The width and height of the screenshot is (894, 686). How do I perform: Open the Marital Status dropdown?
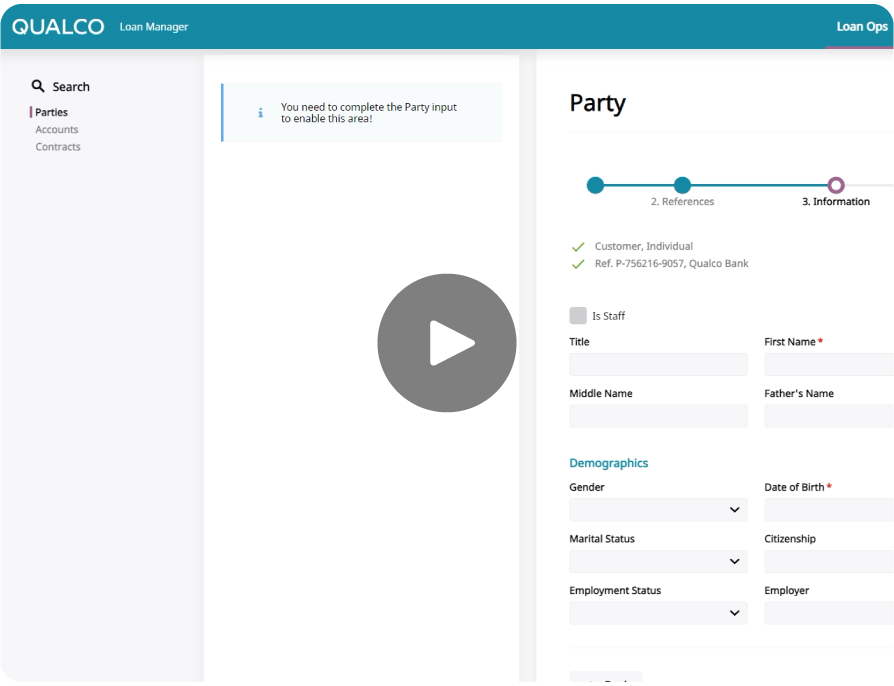point(658,561)
